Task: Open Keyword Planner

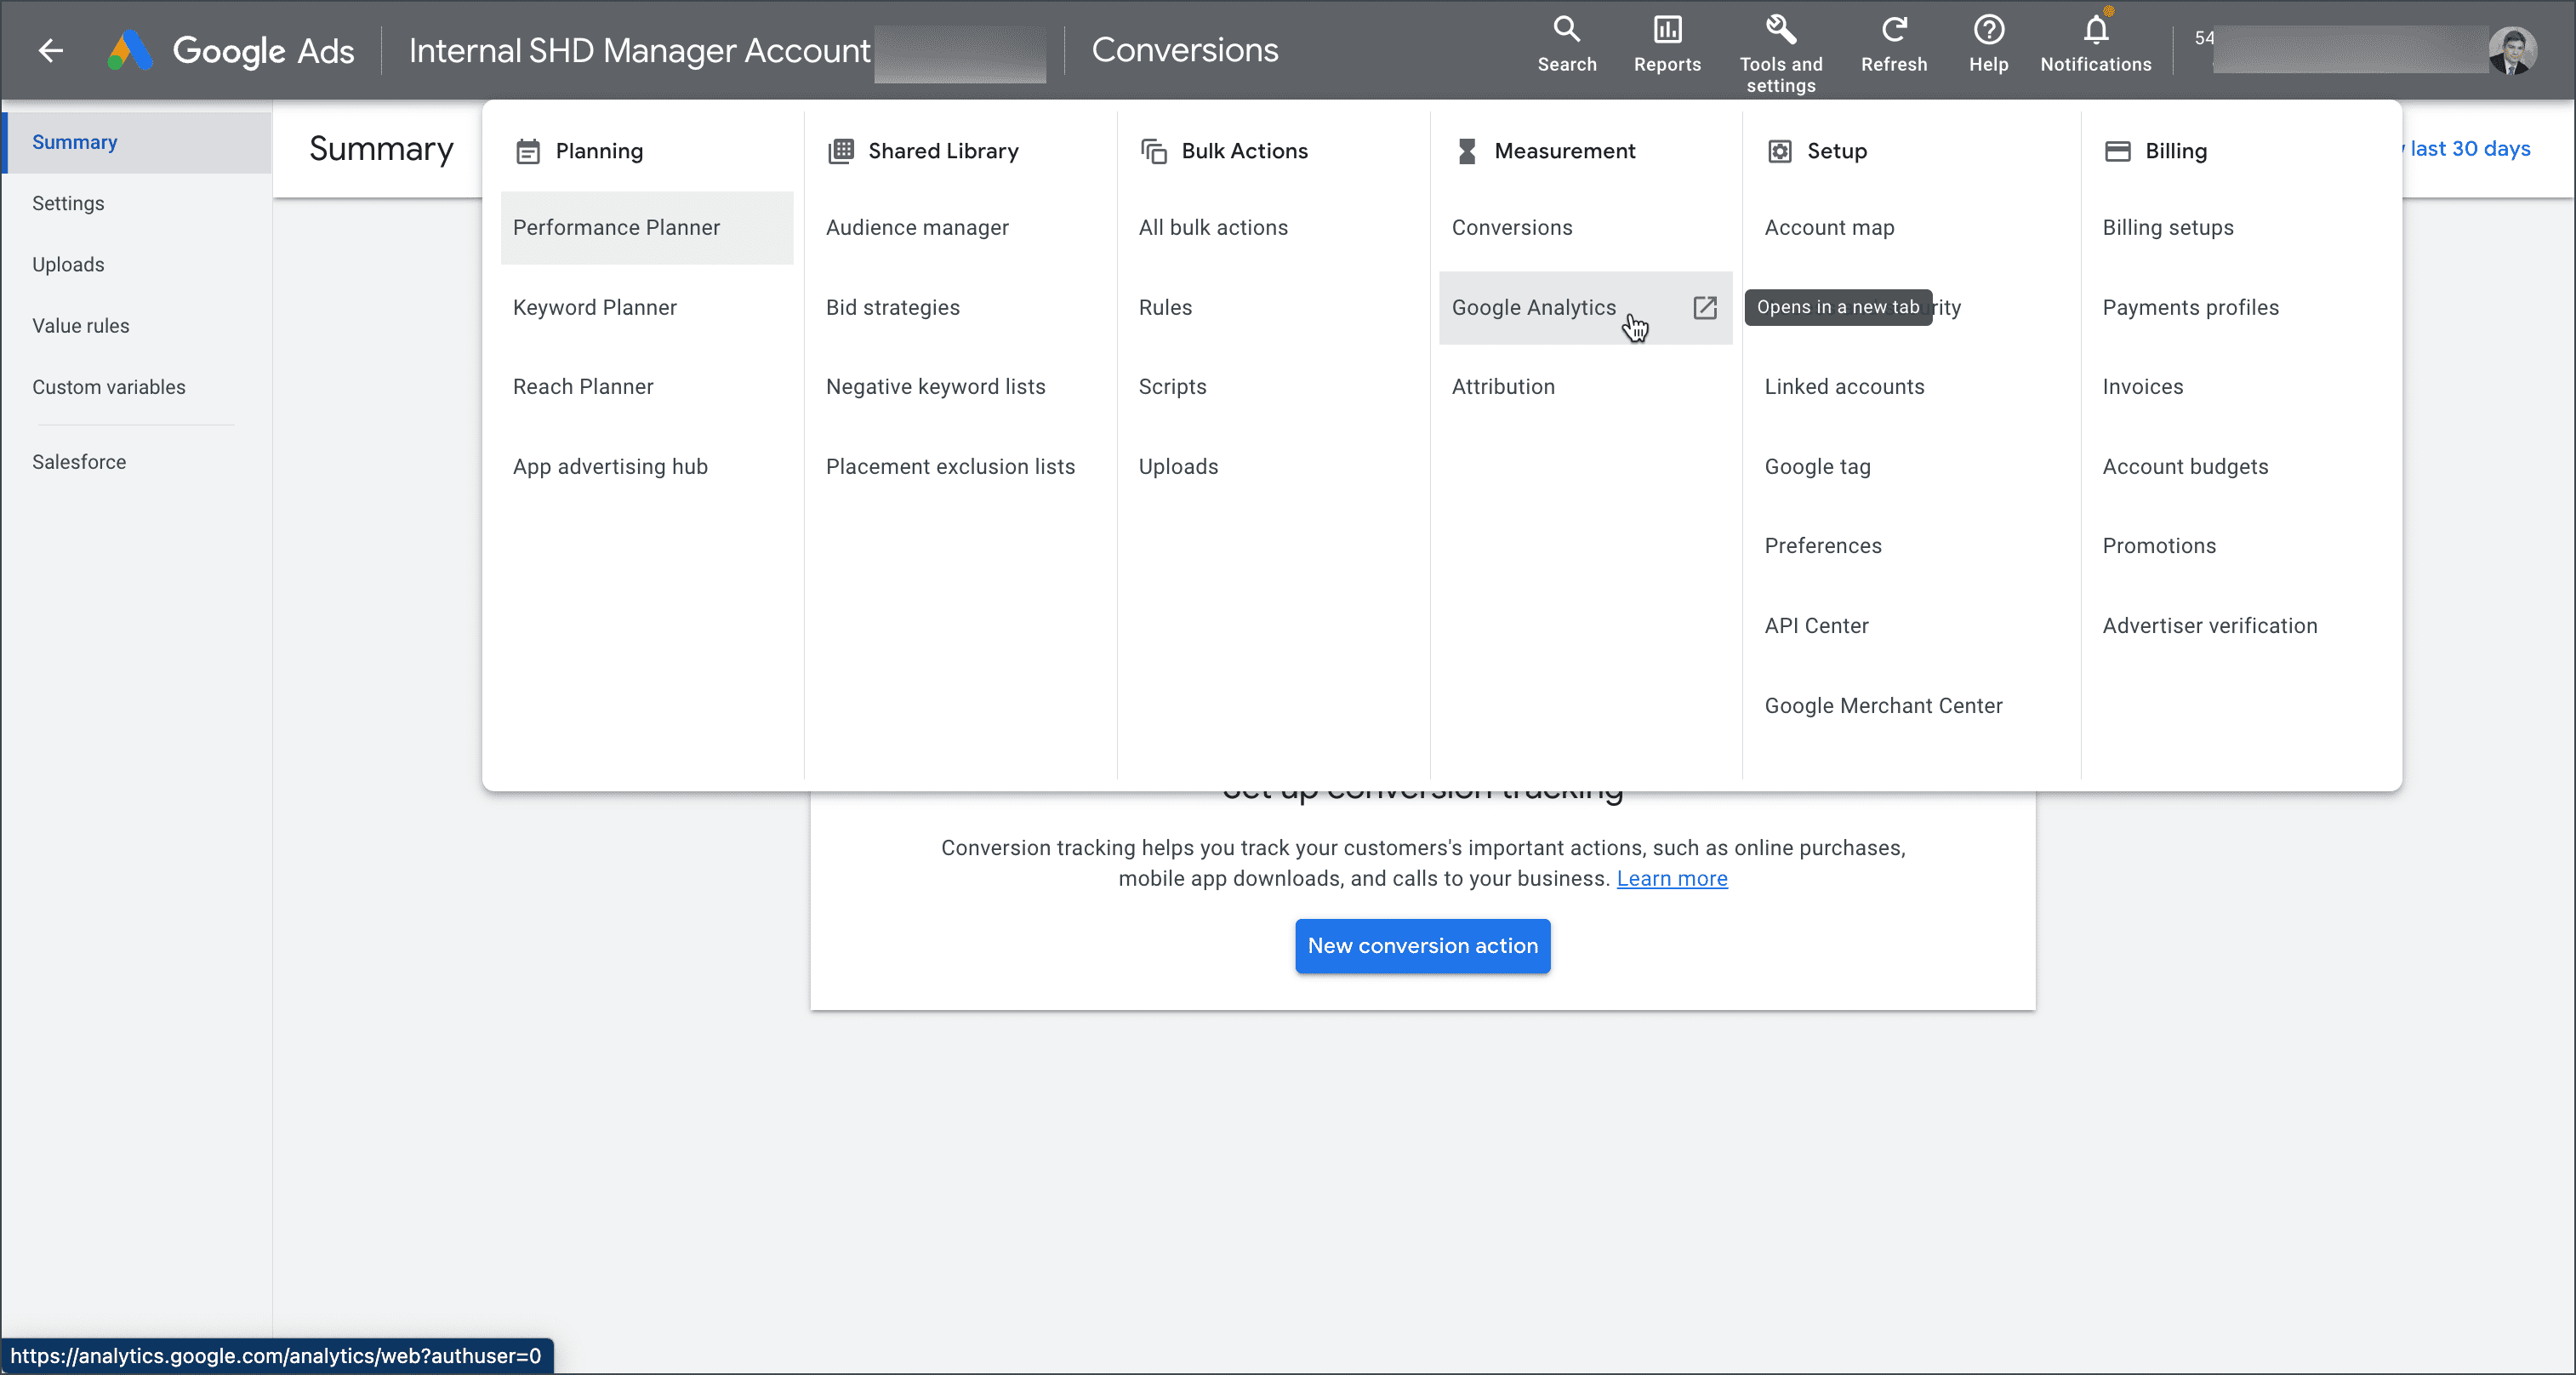Action: pos(594,307)
